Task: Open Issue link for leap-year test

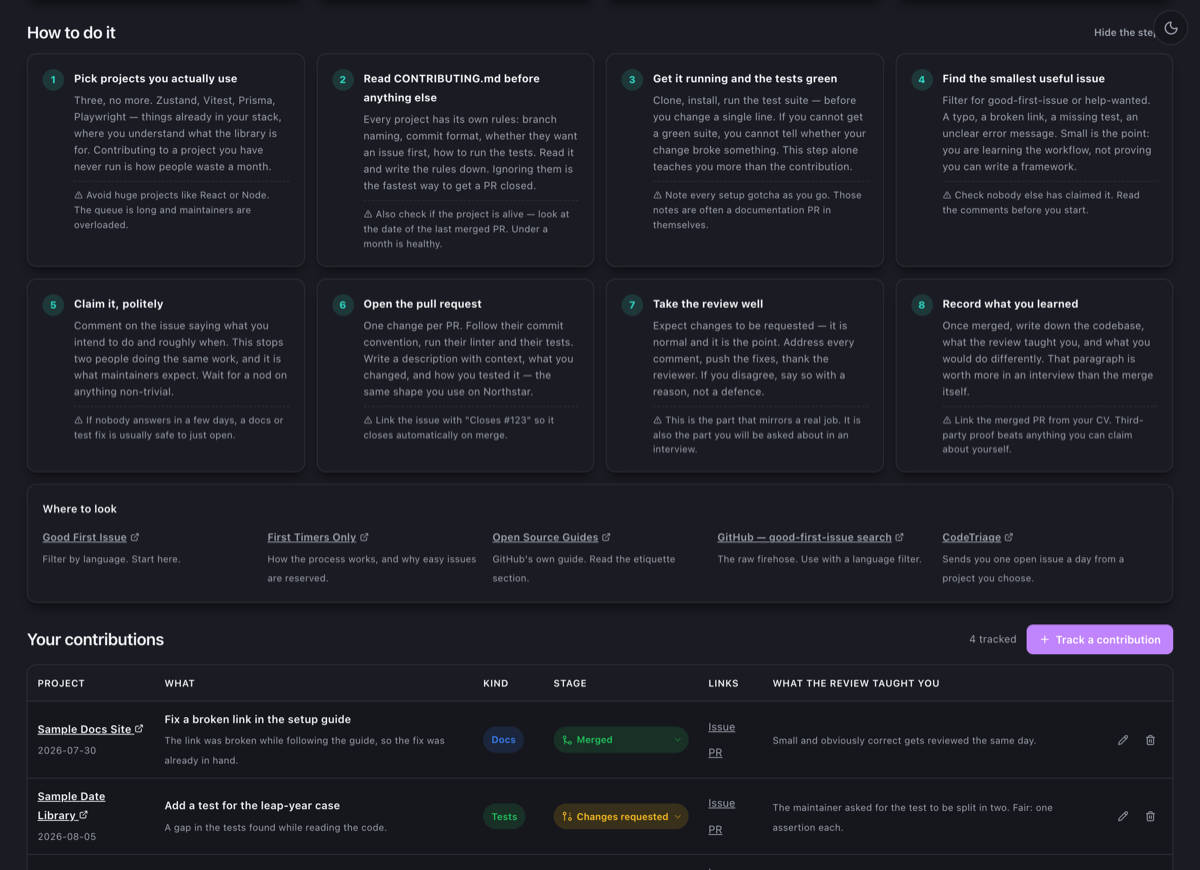Action: tap(721, 803)
